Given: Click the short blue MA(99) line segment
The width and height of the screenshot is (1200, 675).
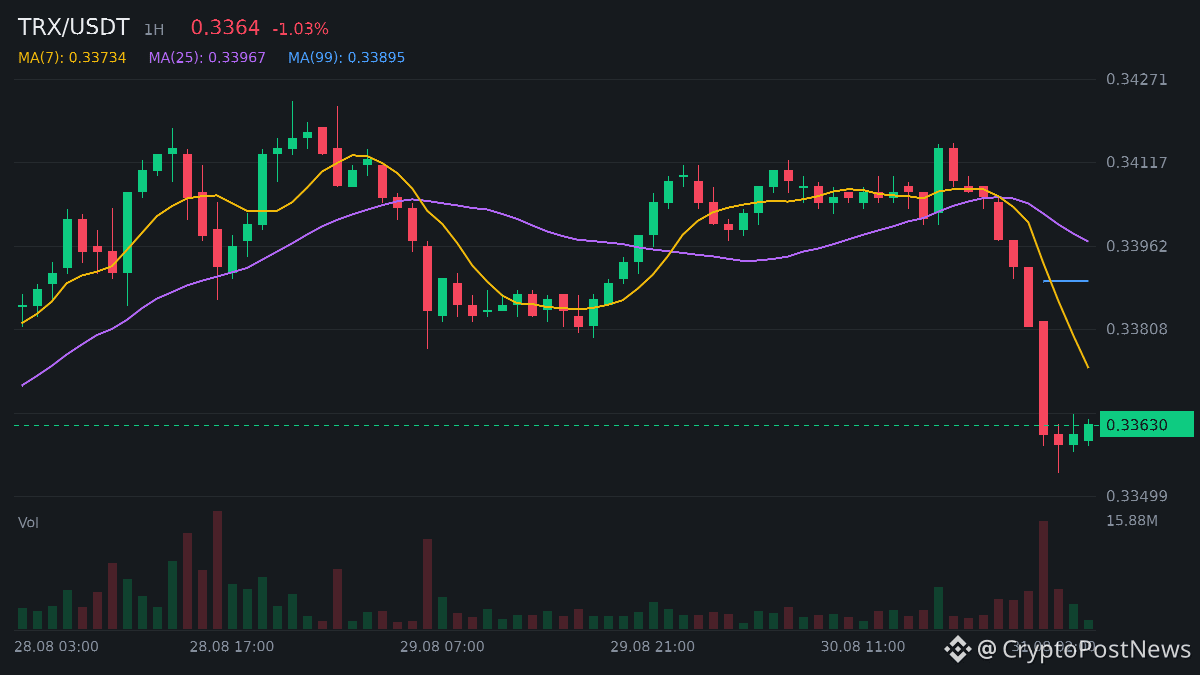Looking at the screenshot, I should (1066, 281).
